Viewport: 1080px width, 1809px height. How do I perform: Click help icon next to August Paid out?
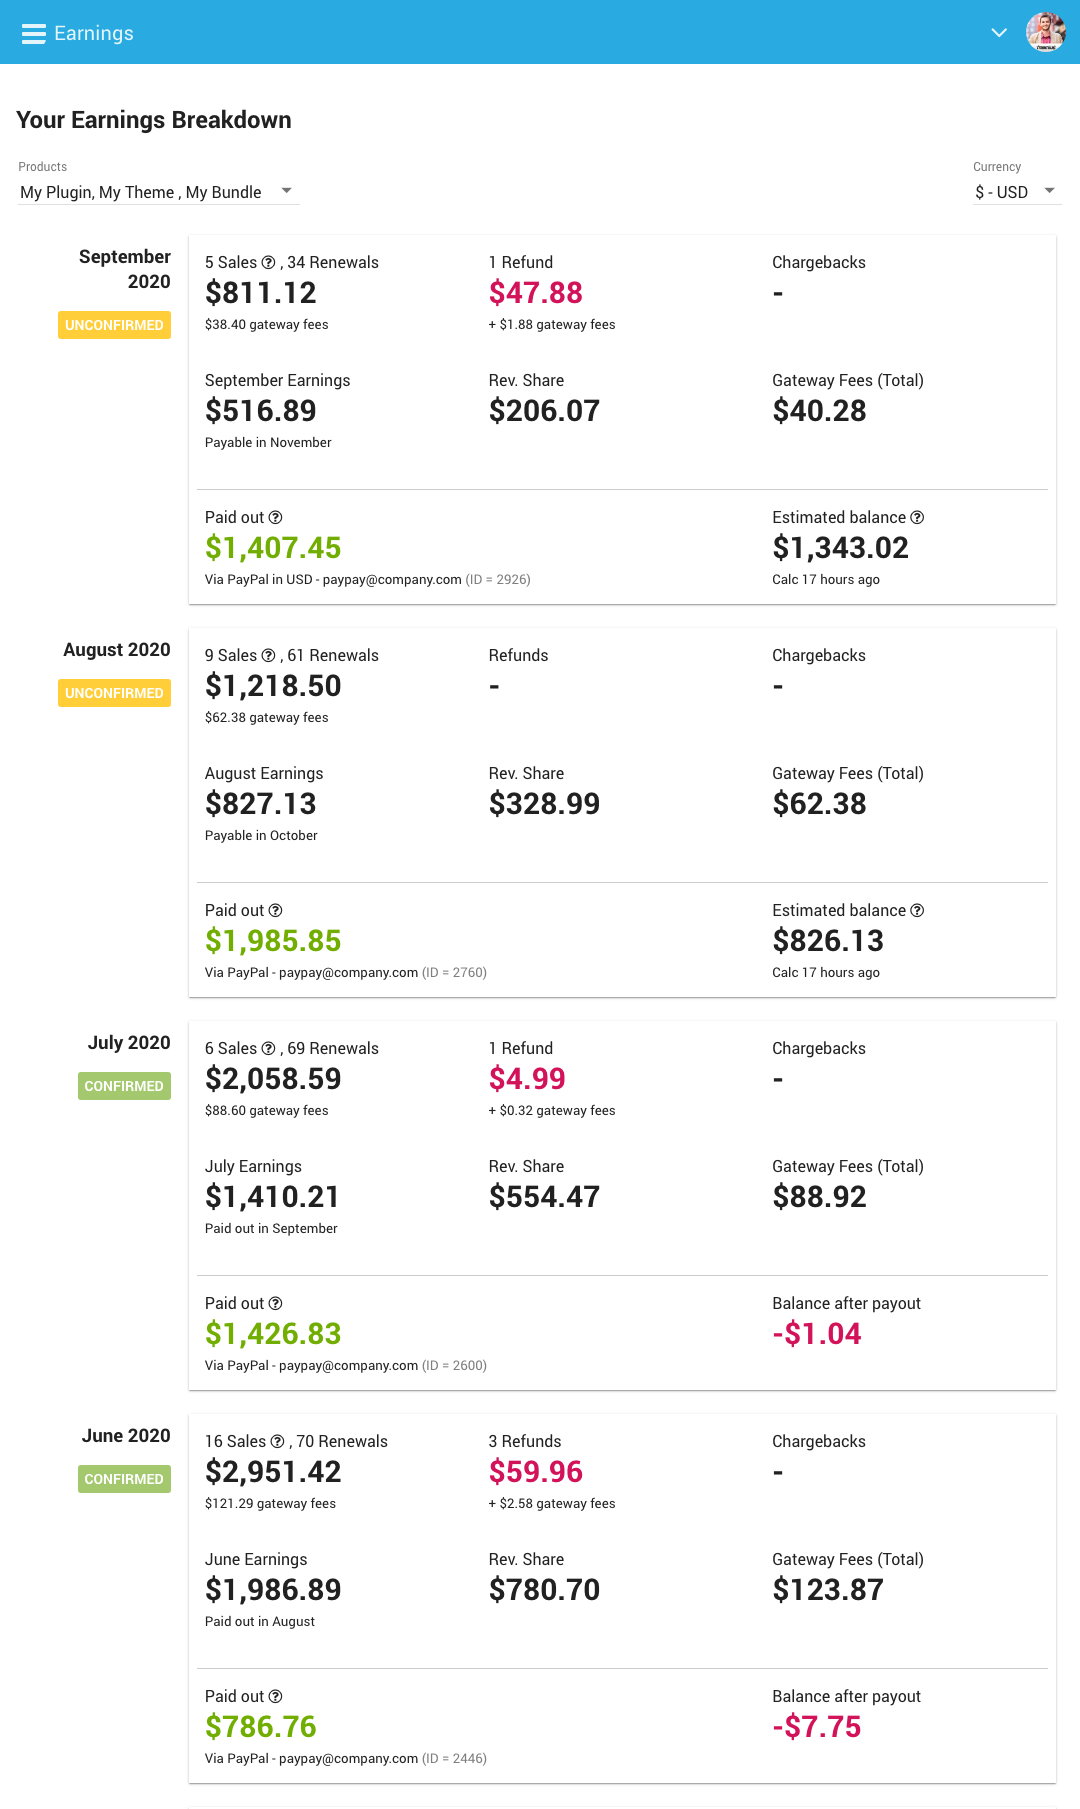pyautogui.click(x=276, y=911)
